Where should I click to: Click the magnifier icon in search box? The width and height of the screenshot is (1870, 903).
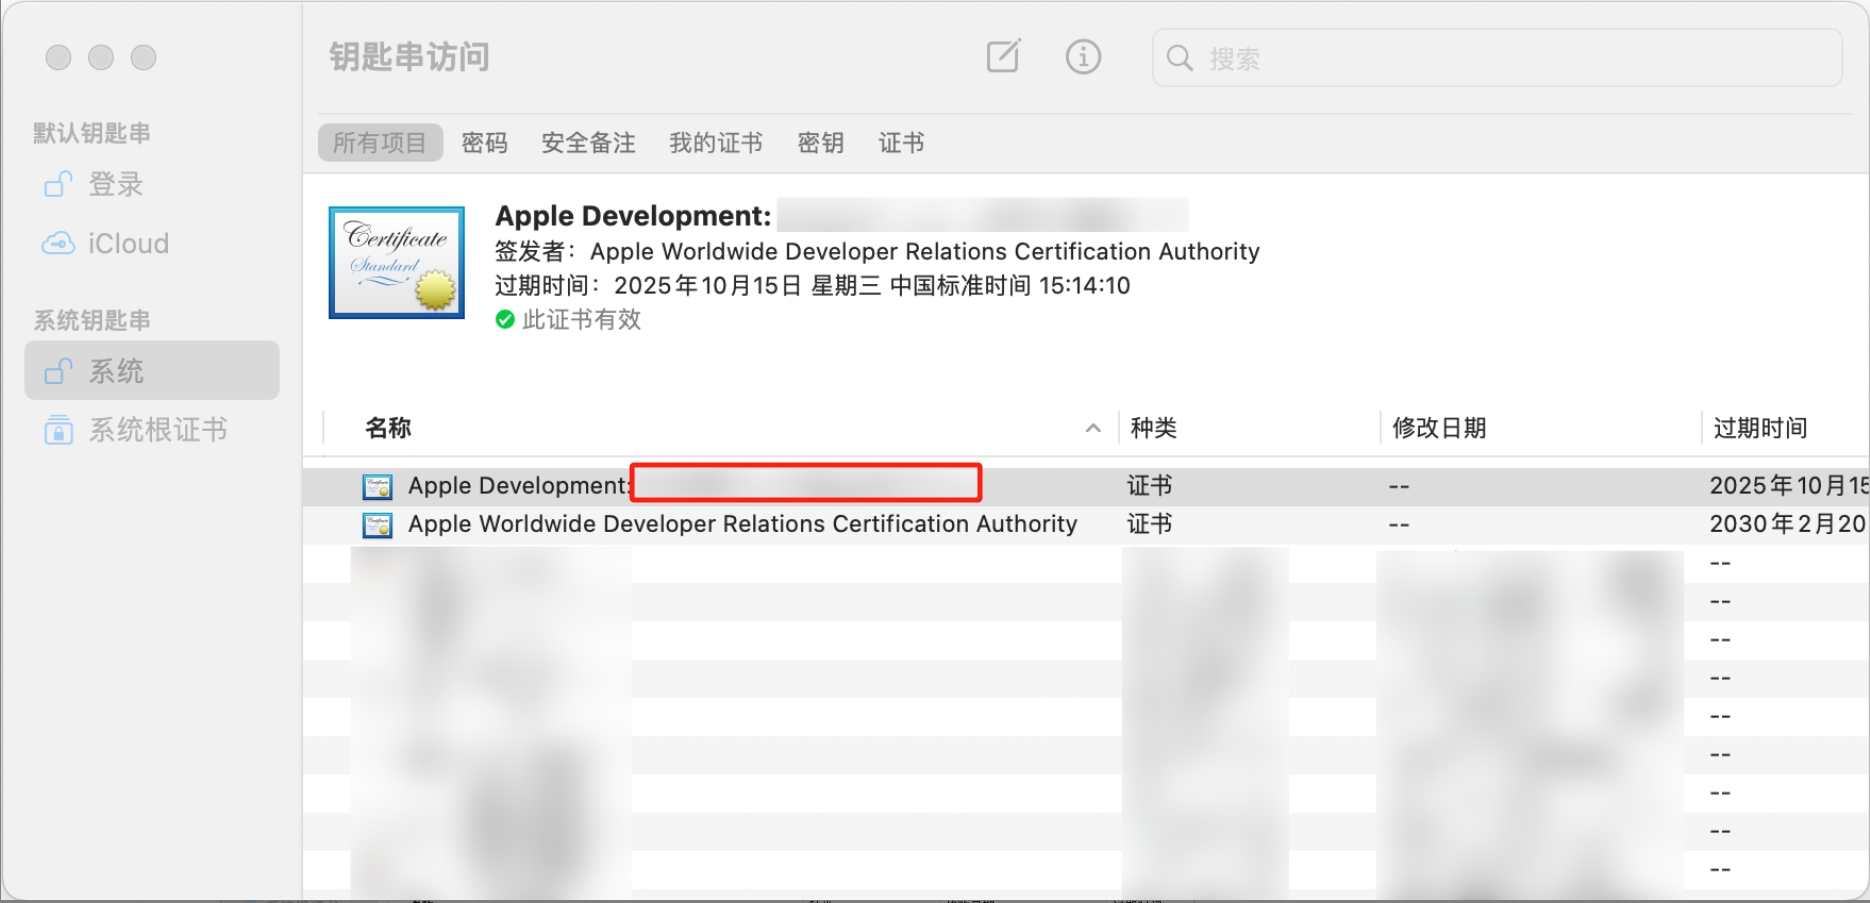pyautogui.click(x=1180, y=58)
